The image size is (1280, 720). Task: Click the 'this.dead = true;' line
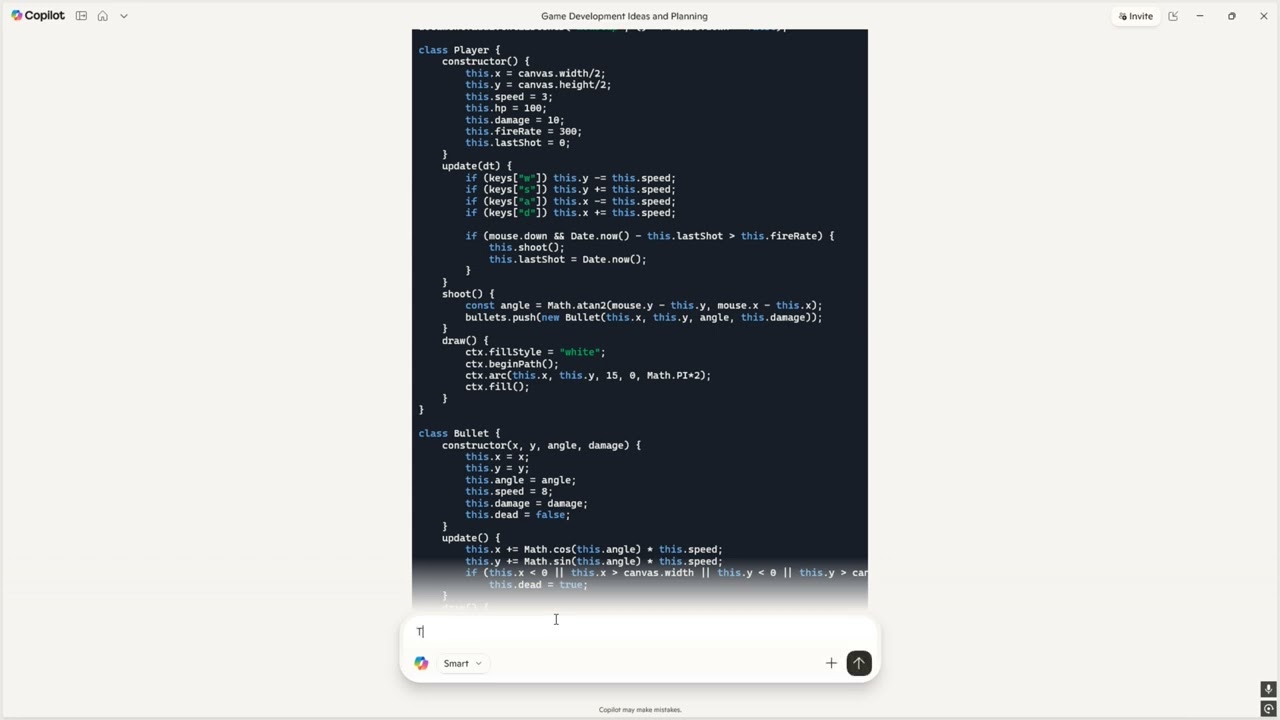(x=538, y=584)
